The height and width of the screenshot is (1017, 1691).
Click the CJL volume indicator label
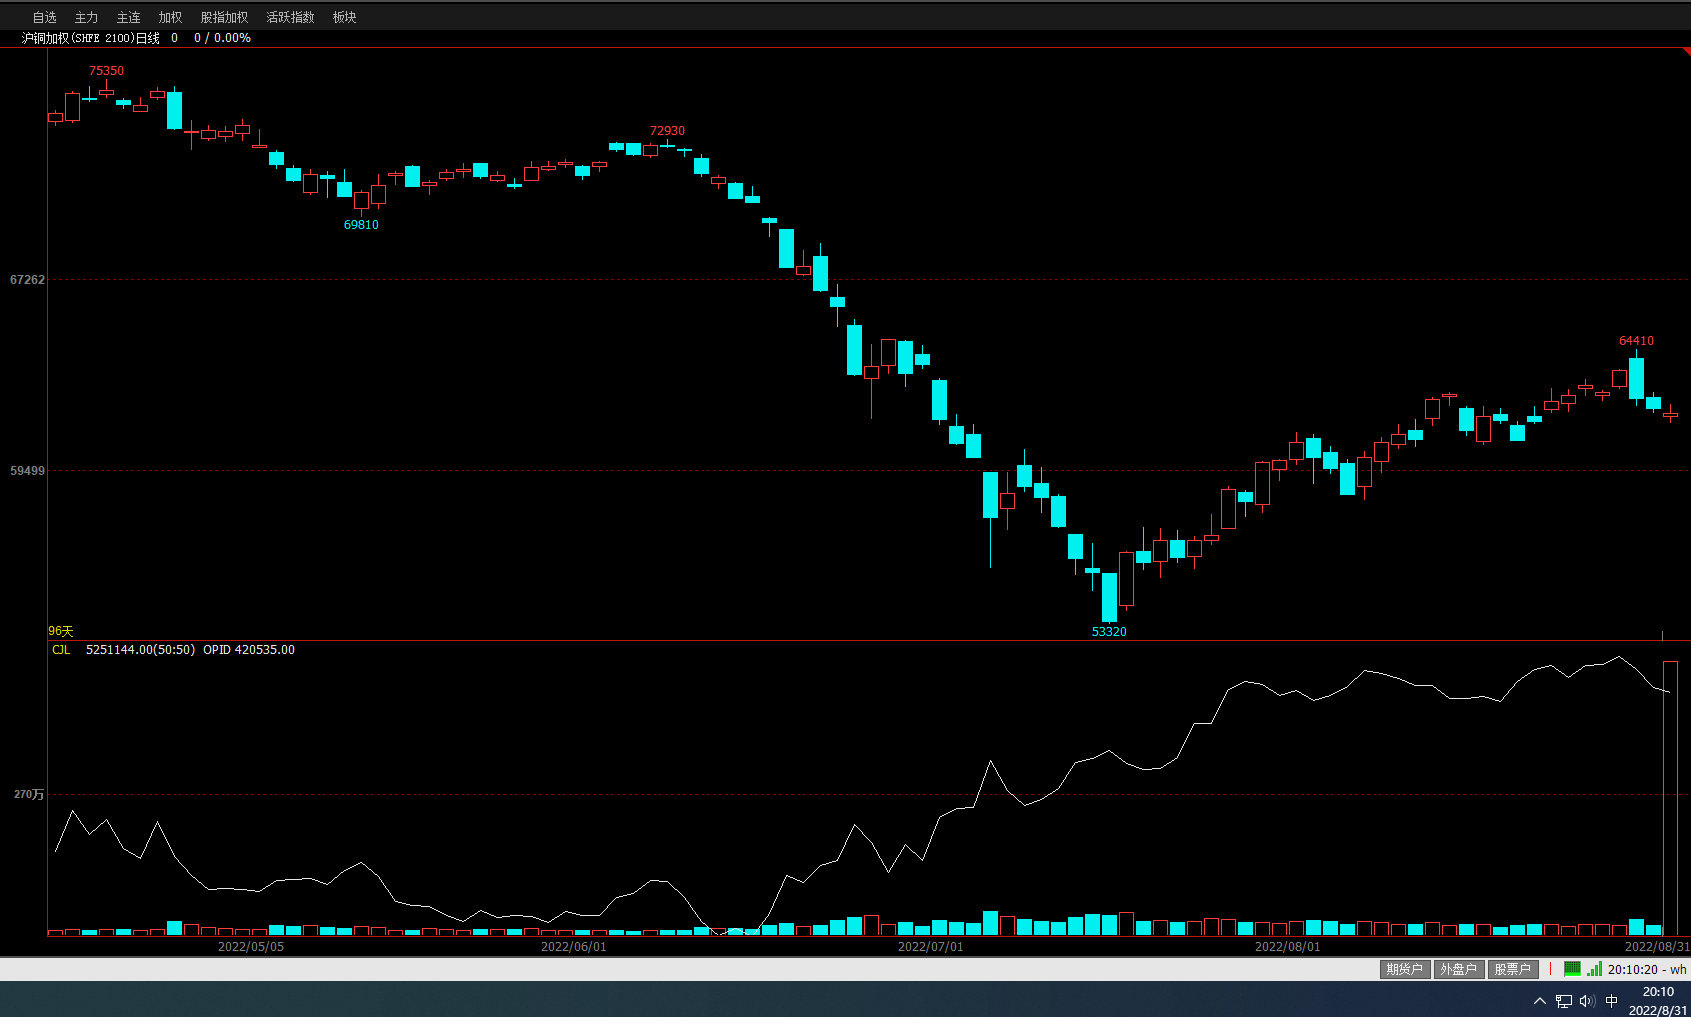tap(61, 650)
